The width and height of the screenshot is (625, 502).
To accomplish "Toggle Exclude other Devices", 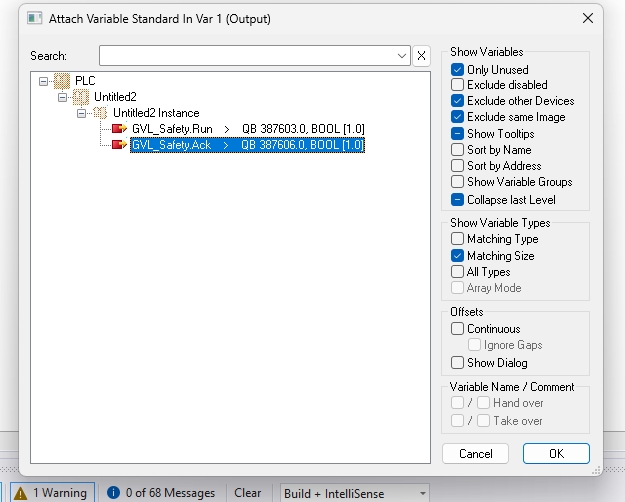I will coord(457,100).
